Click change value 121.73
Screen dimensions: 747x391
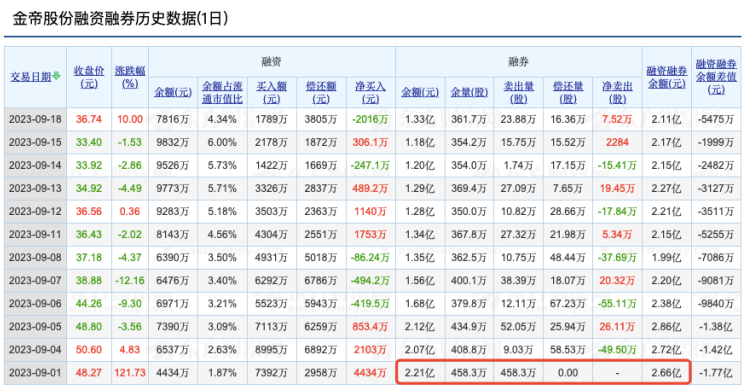[x=130, y=372]
